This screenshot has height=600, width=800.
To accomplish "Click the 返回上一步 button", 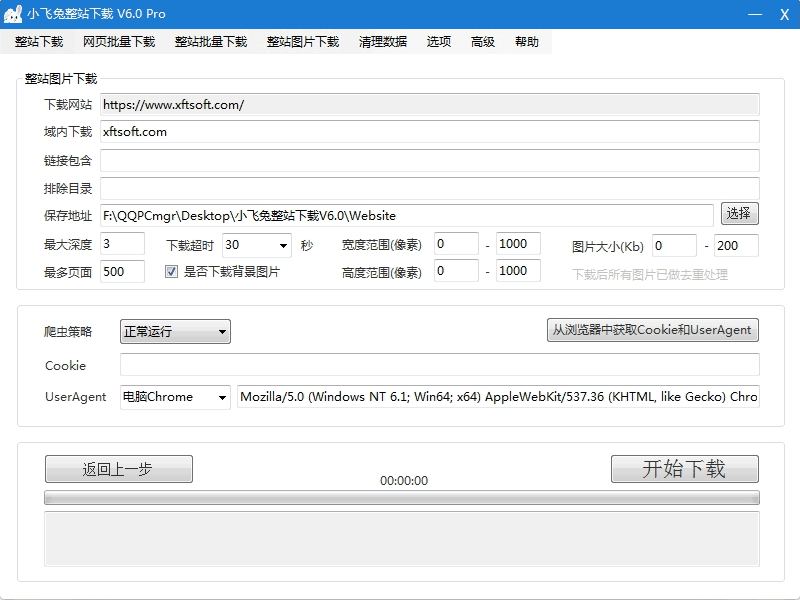I will [118, 469].
